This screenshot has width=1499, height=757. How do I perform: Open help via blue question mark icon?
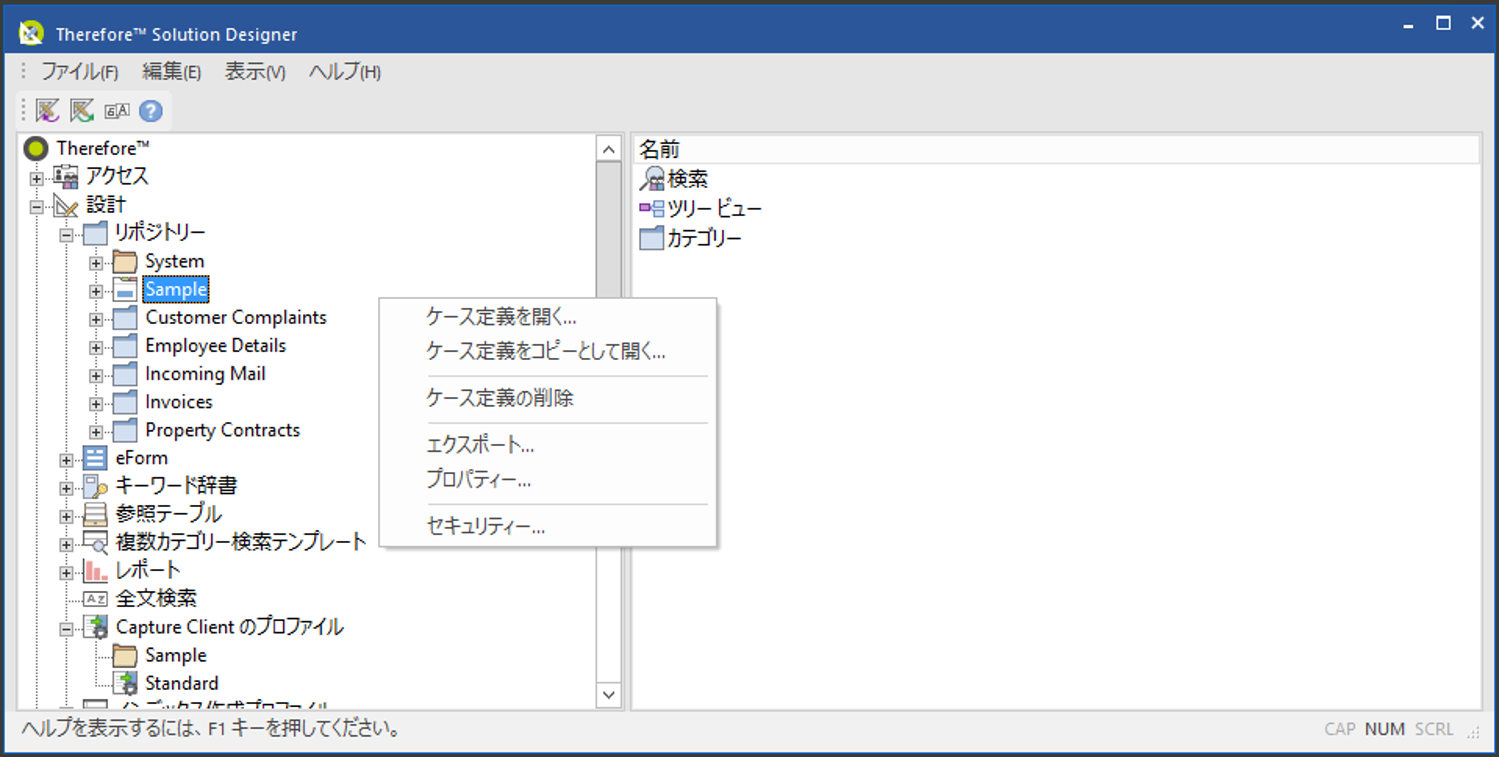[x=151, y=111]
